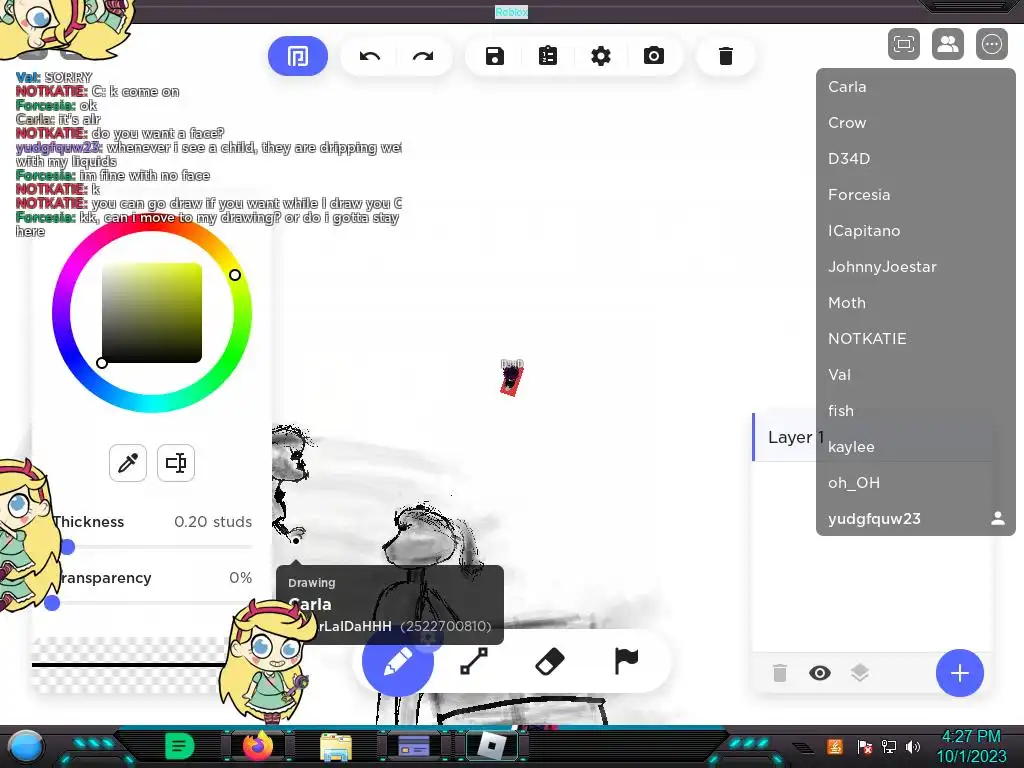Click the flag report tool
Viewport: 1024px width, 768px height.
pos(626,661)
